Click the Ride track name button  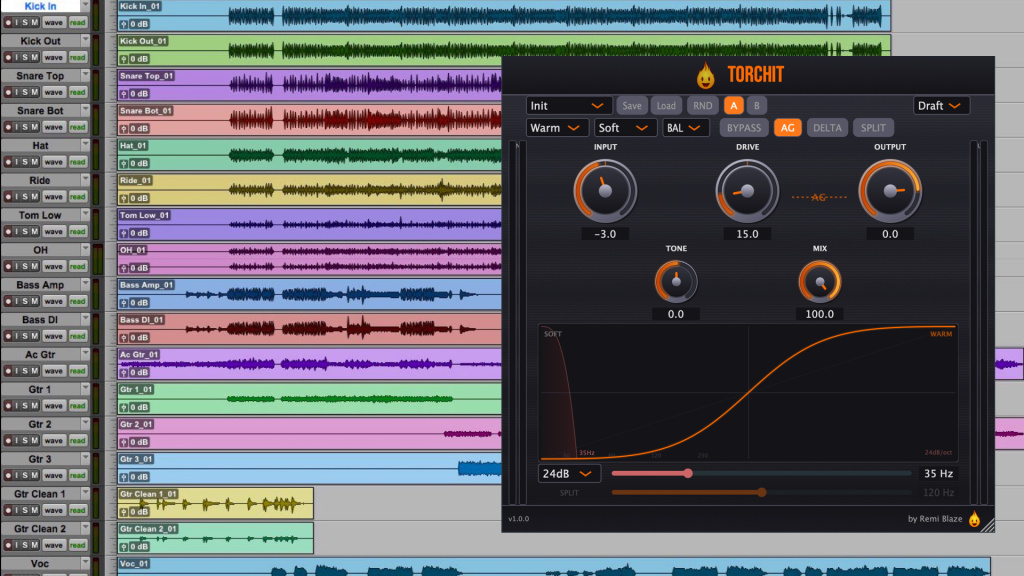click(x=40, y=180)
